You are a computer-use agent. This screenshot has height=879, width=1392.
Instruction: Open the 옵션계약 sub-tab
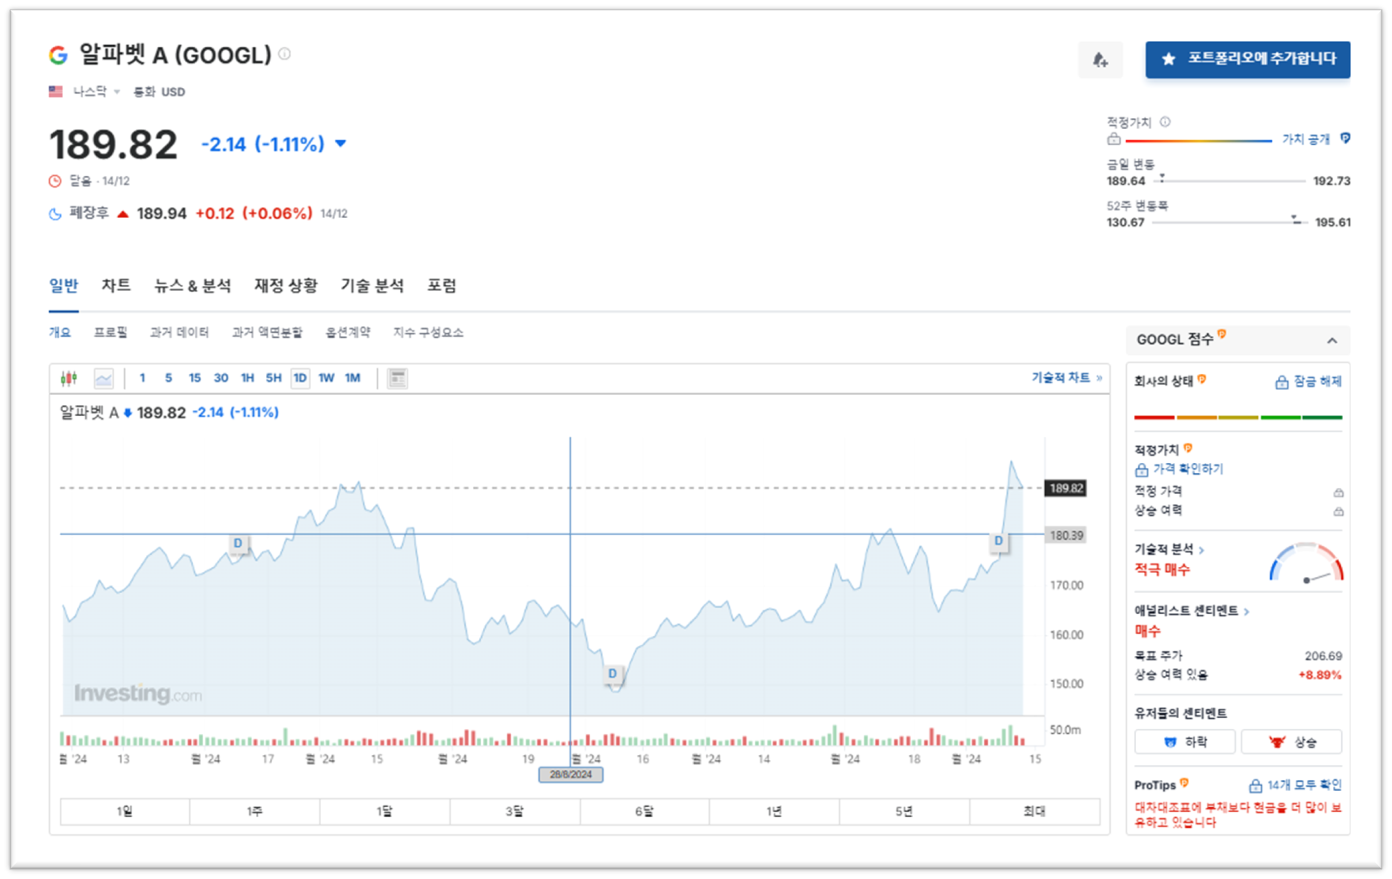348,332
